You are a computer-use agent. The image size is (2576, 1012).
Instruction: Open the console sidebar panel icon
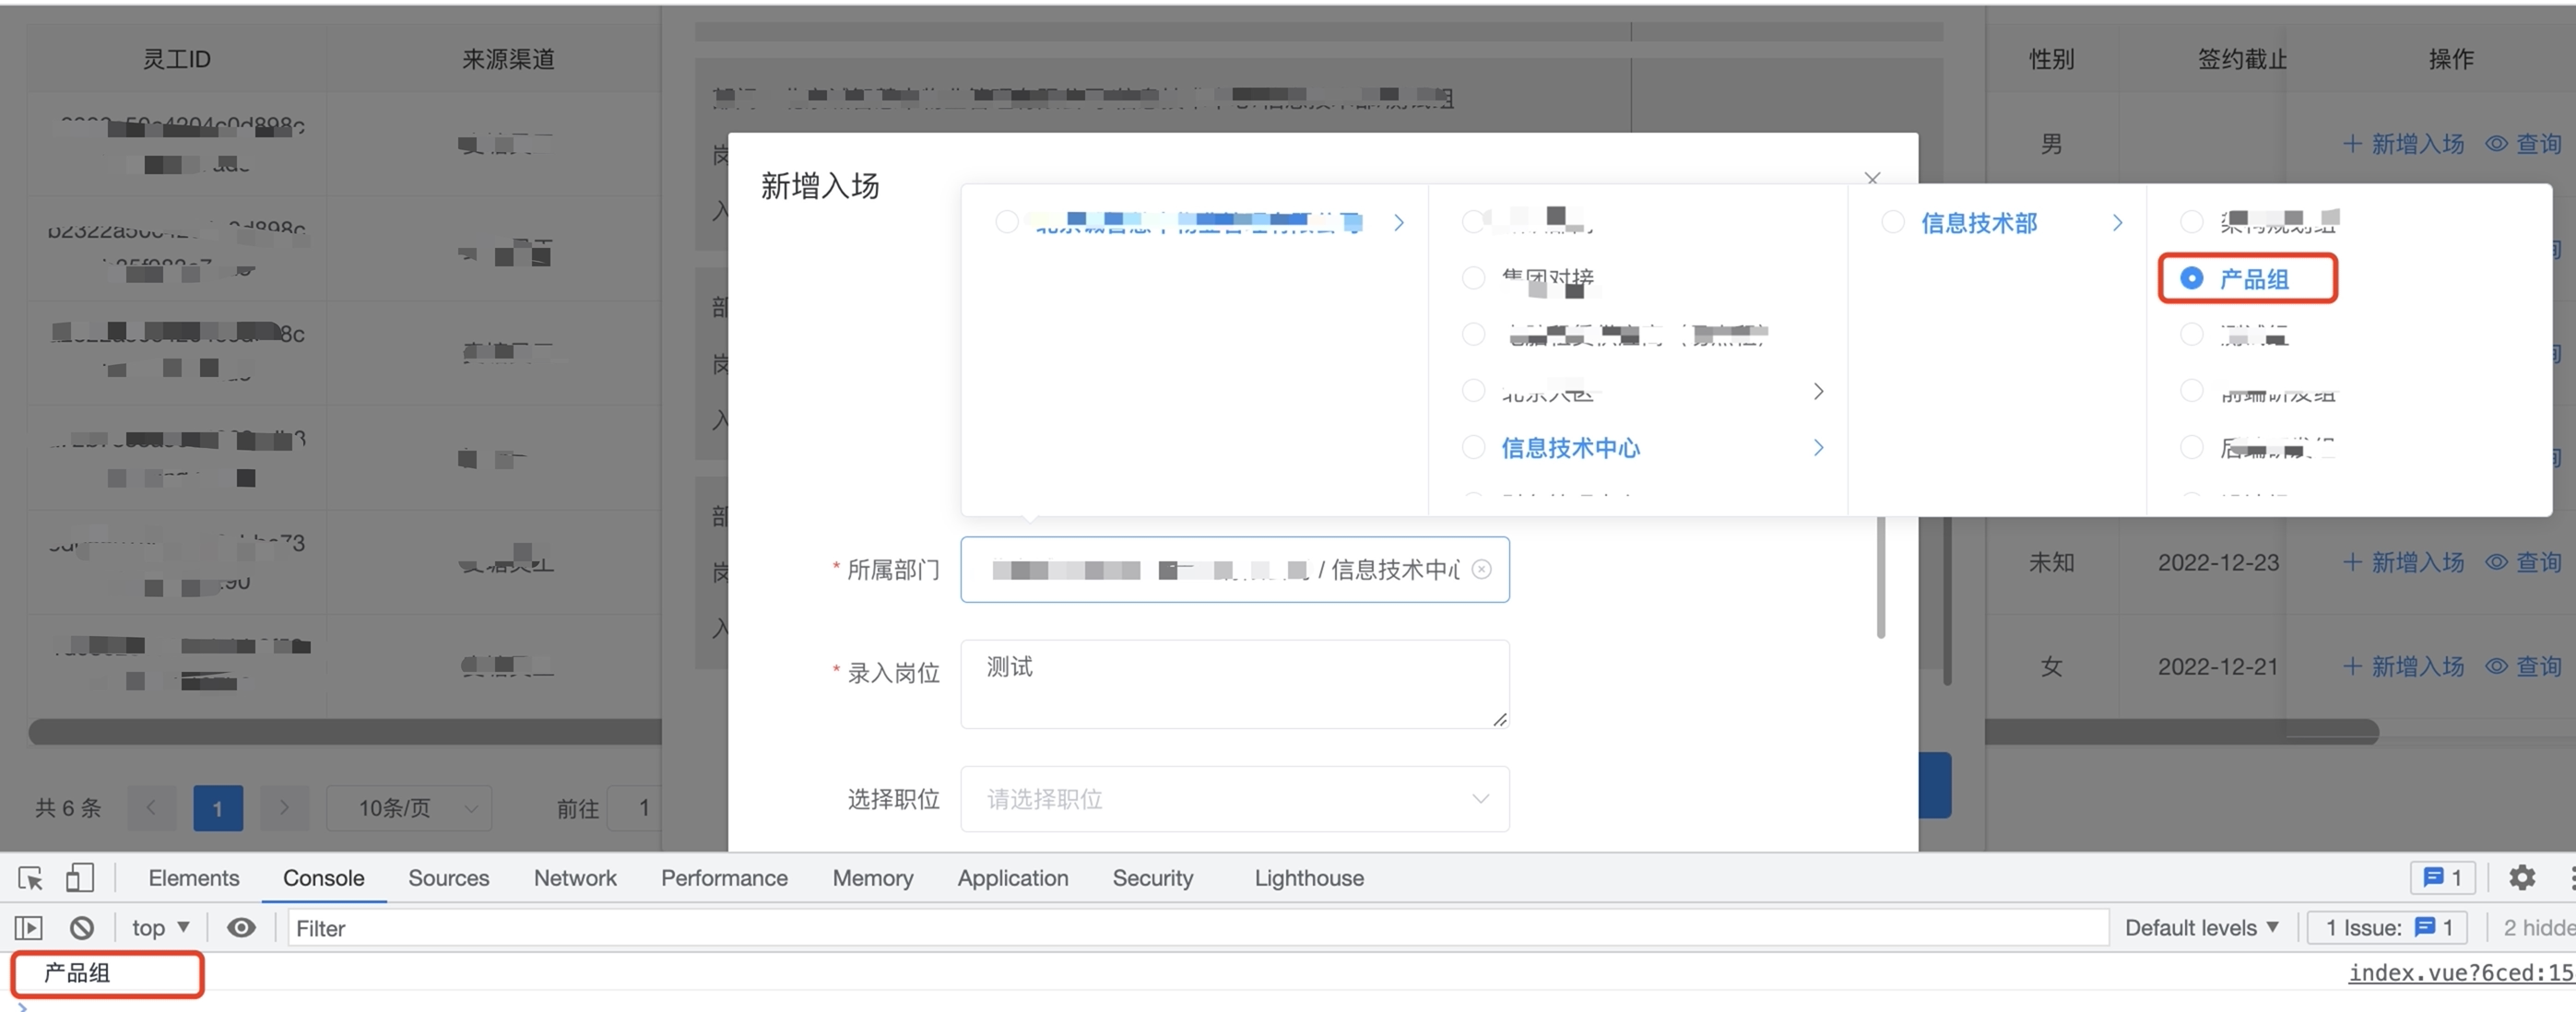pos(29,928)
